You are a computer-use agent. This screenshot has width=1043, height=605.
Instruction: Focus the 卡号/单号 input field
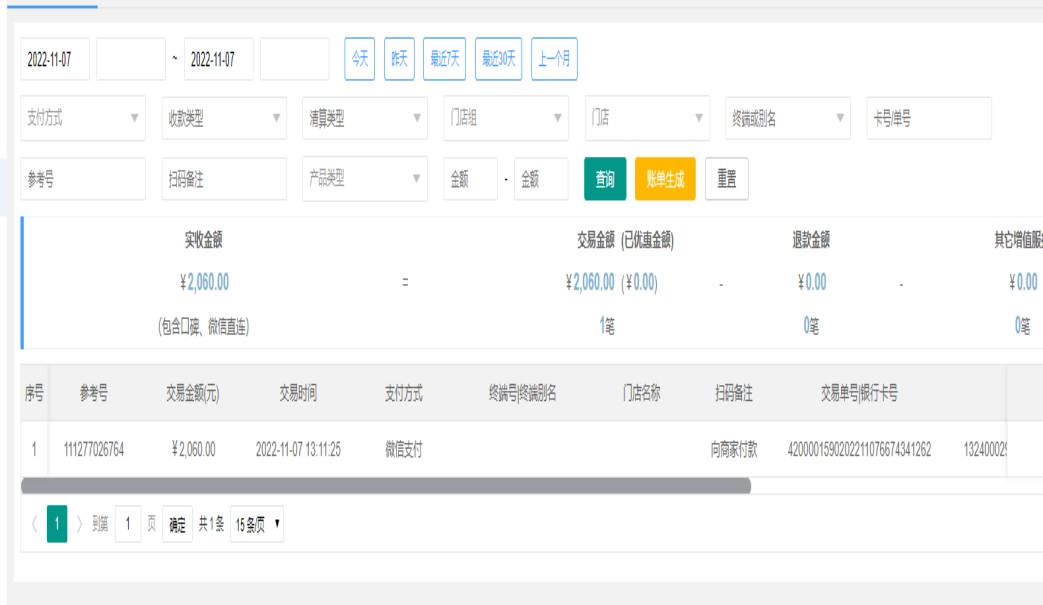[929, 118]
